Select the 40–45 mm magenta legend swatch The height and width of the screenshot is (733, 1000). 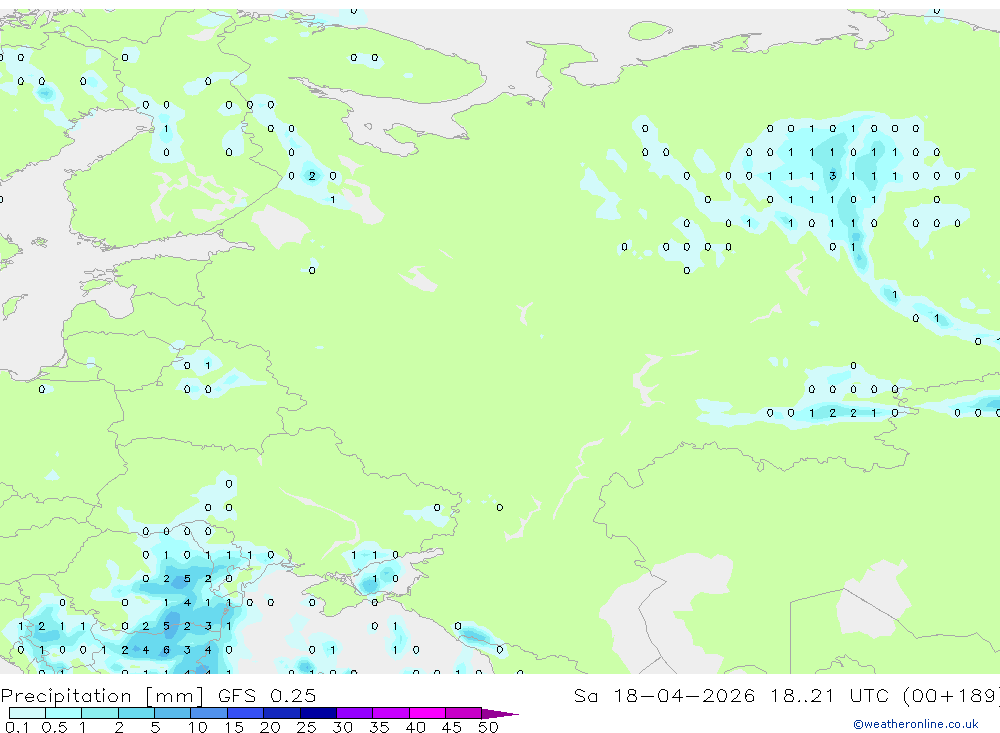coord(427,713)
